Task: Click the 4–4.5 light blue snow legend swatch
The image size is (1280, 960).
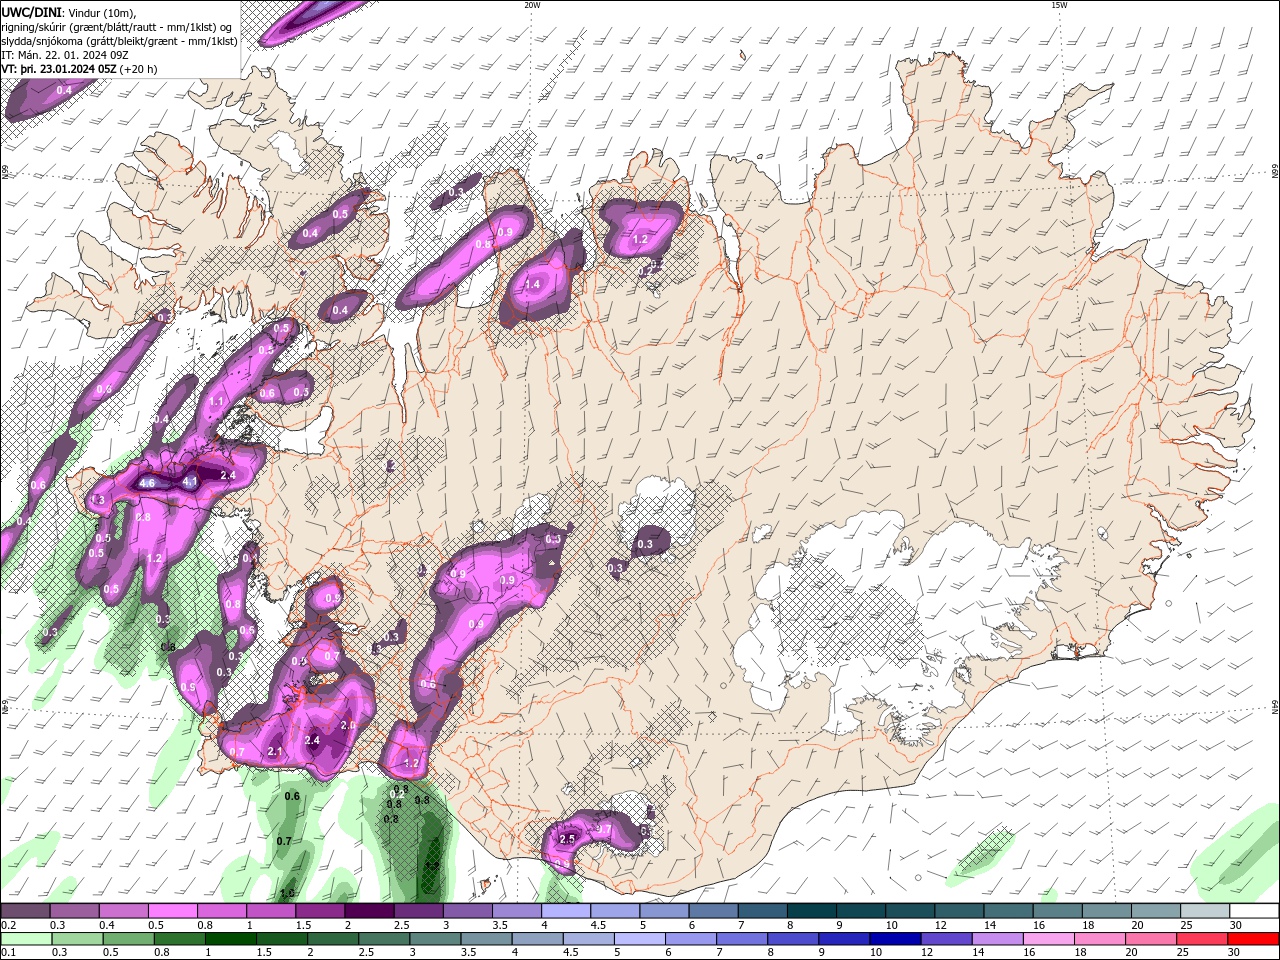Action: pos(564,911)
